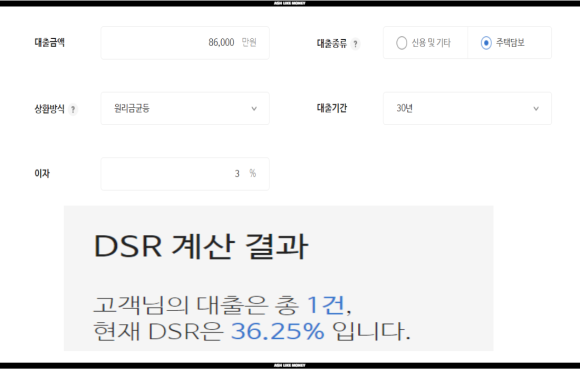Viewport: 580px width, 369px height.
Task: Expand the 30년 loan period dropdown
Action: click(x=467, y=108)
